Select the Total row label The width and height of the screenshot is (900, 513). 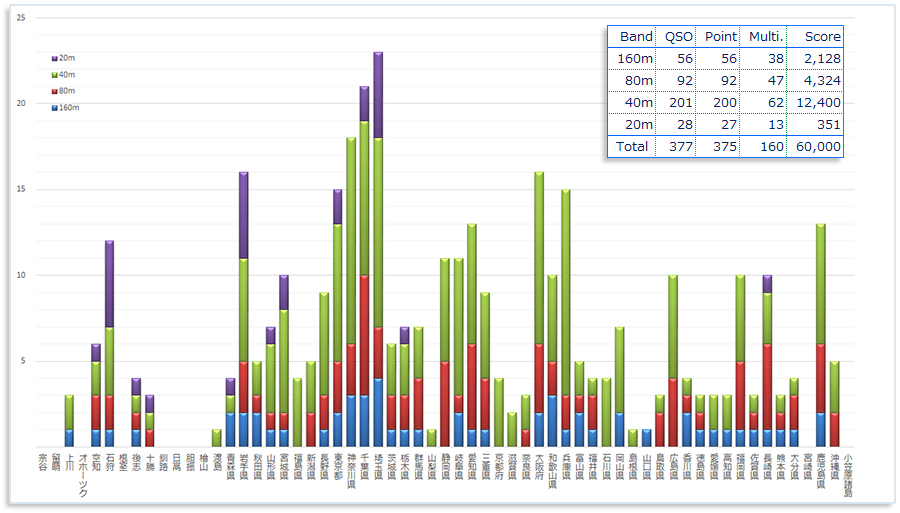(634, 146)
